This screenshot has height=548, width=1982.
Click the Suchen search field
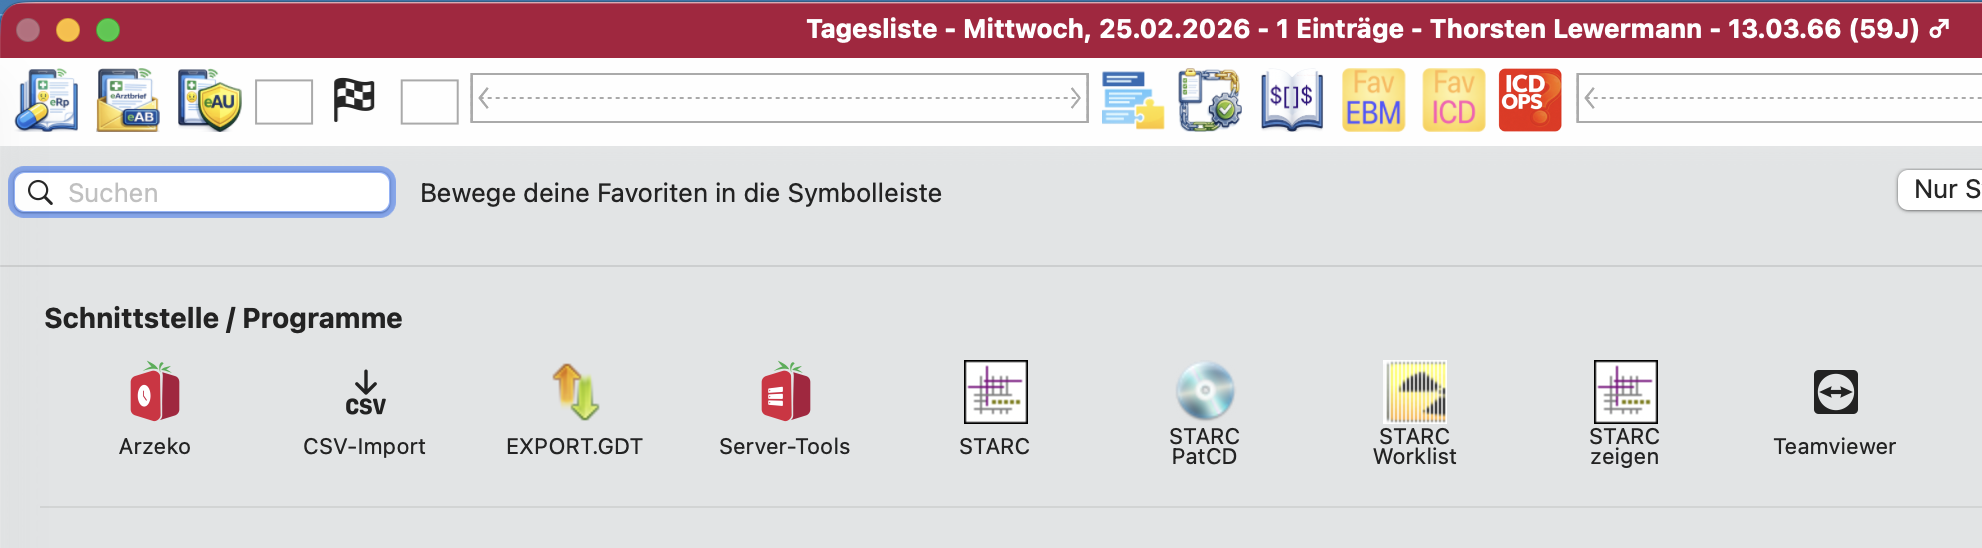(202, 192)
